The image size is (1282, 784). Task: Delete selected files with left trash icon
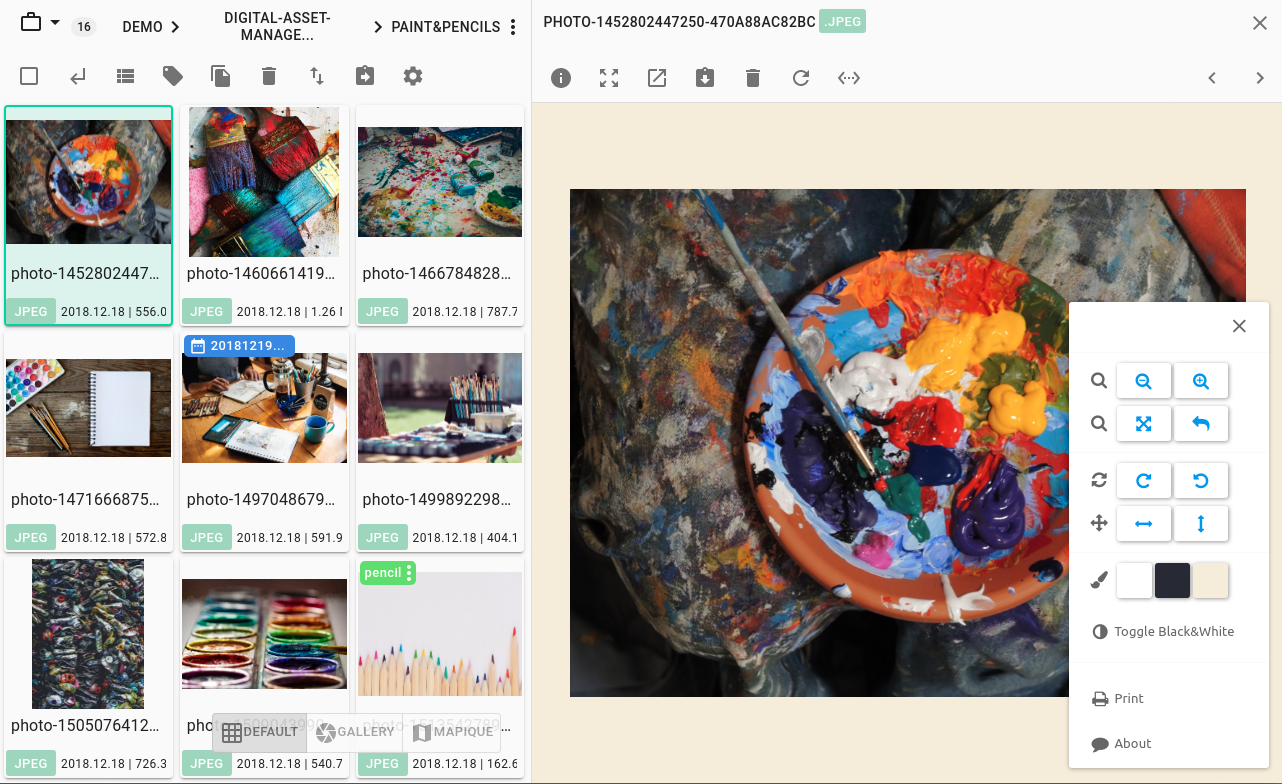268,76
